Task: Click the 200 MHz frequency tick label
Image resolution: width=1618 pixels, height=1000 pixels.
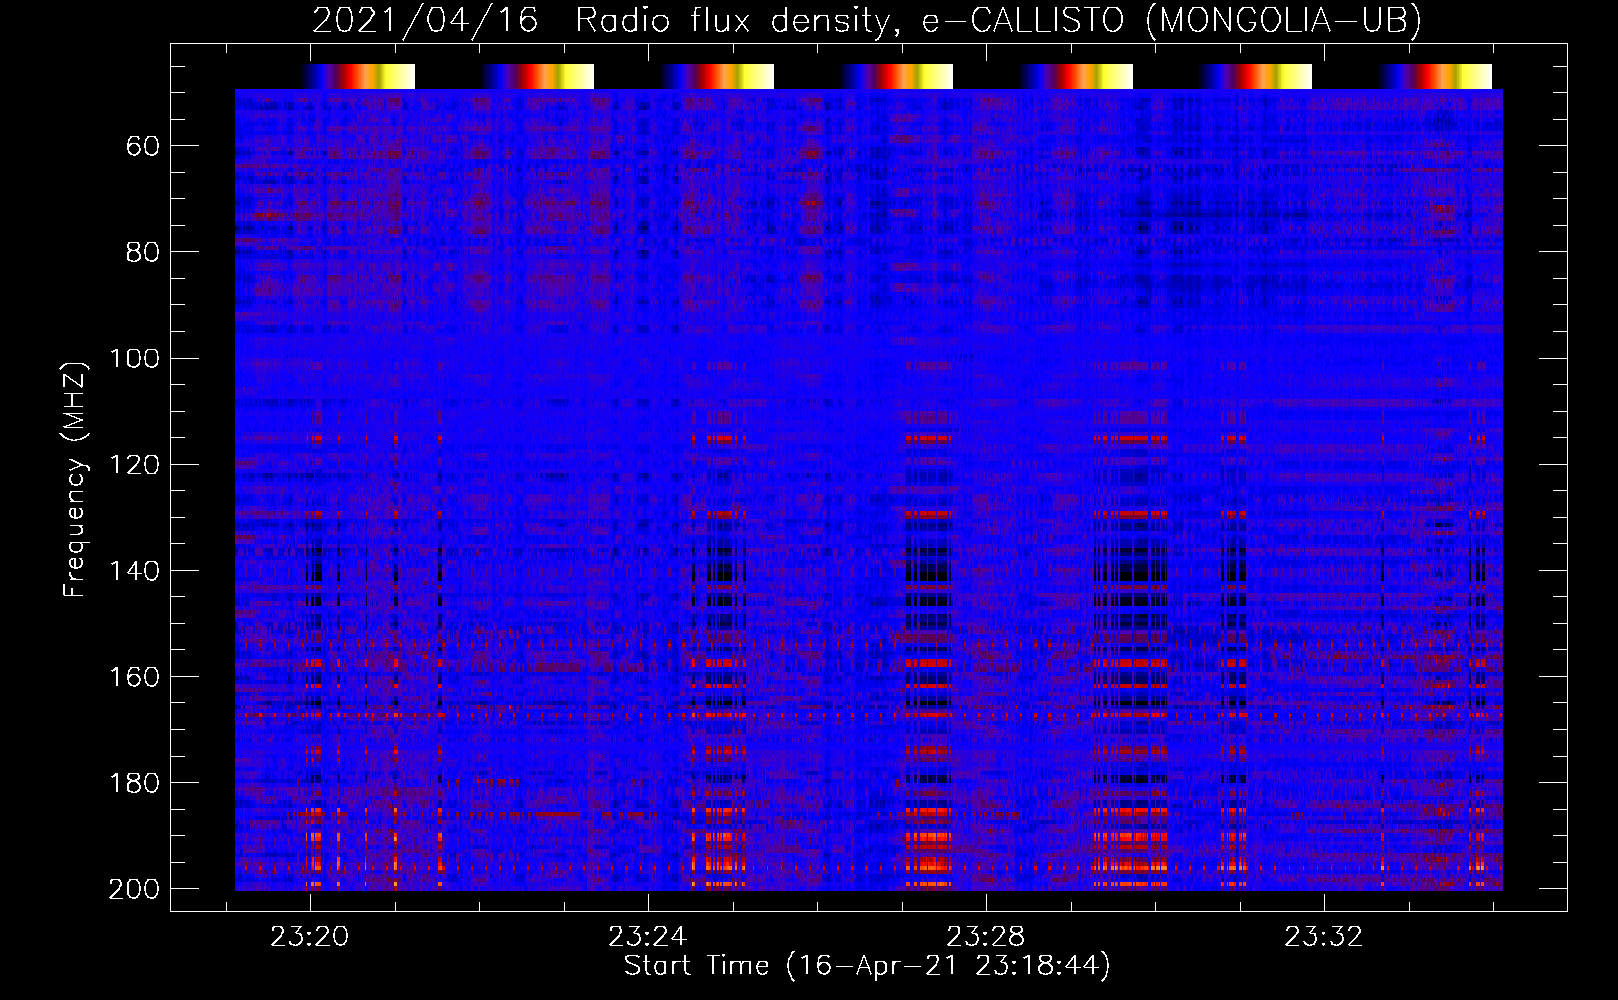Action: (134, 889)
